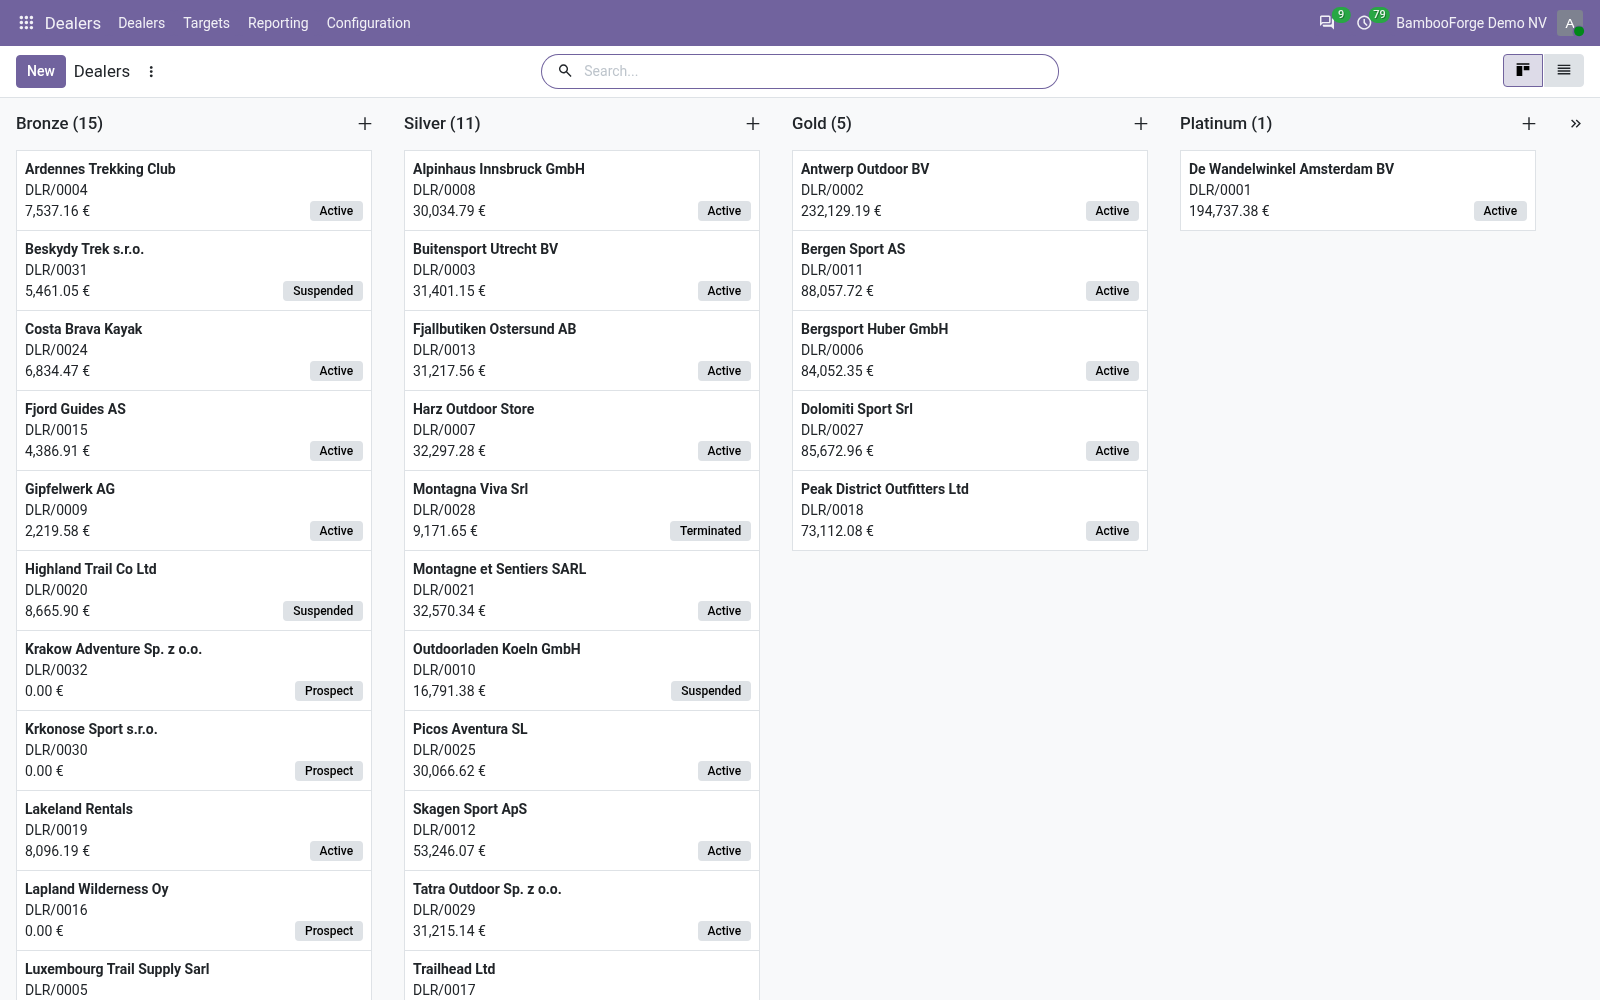Image resolution: width=1600 pixels, height=1000 pixels.
Task: Open the Outdoorladen Koeln GmbH card
Action: pyautogui.click(x=582, y=670)
